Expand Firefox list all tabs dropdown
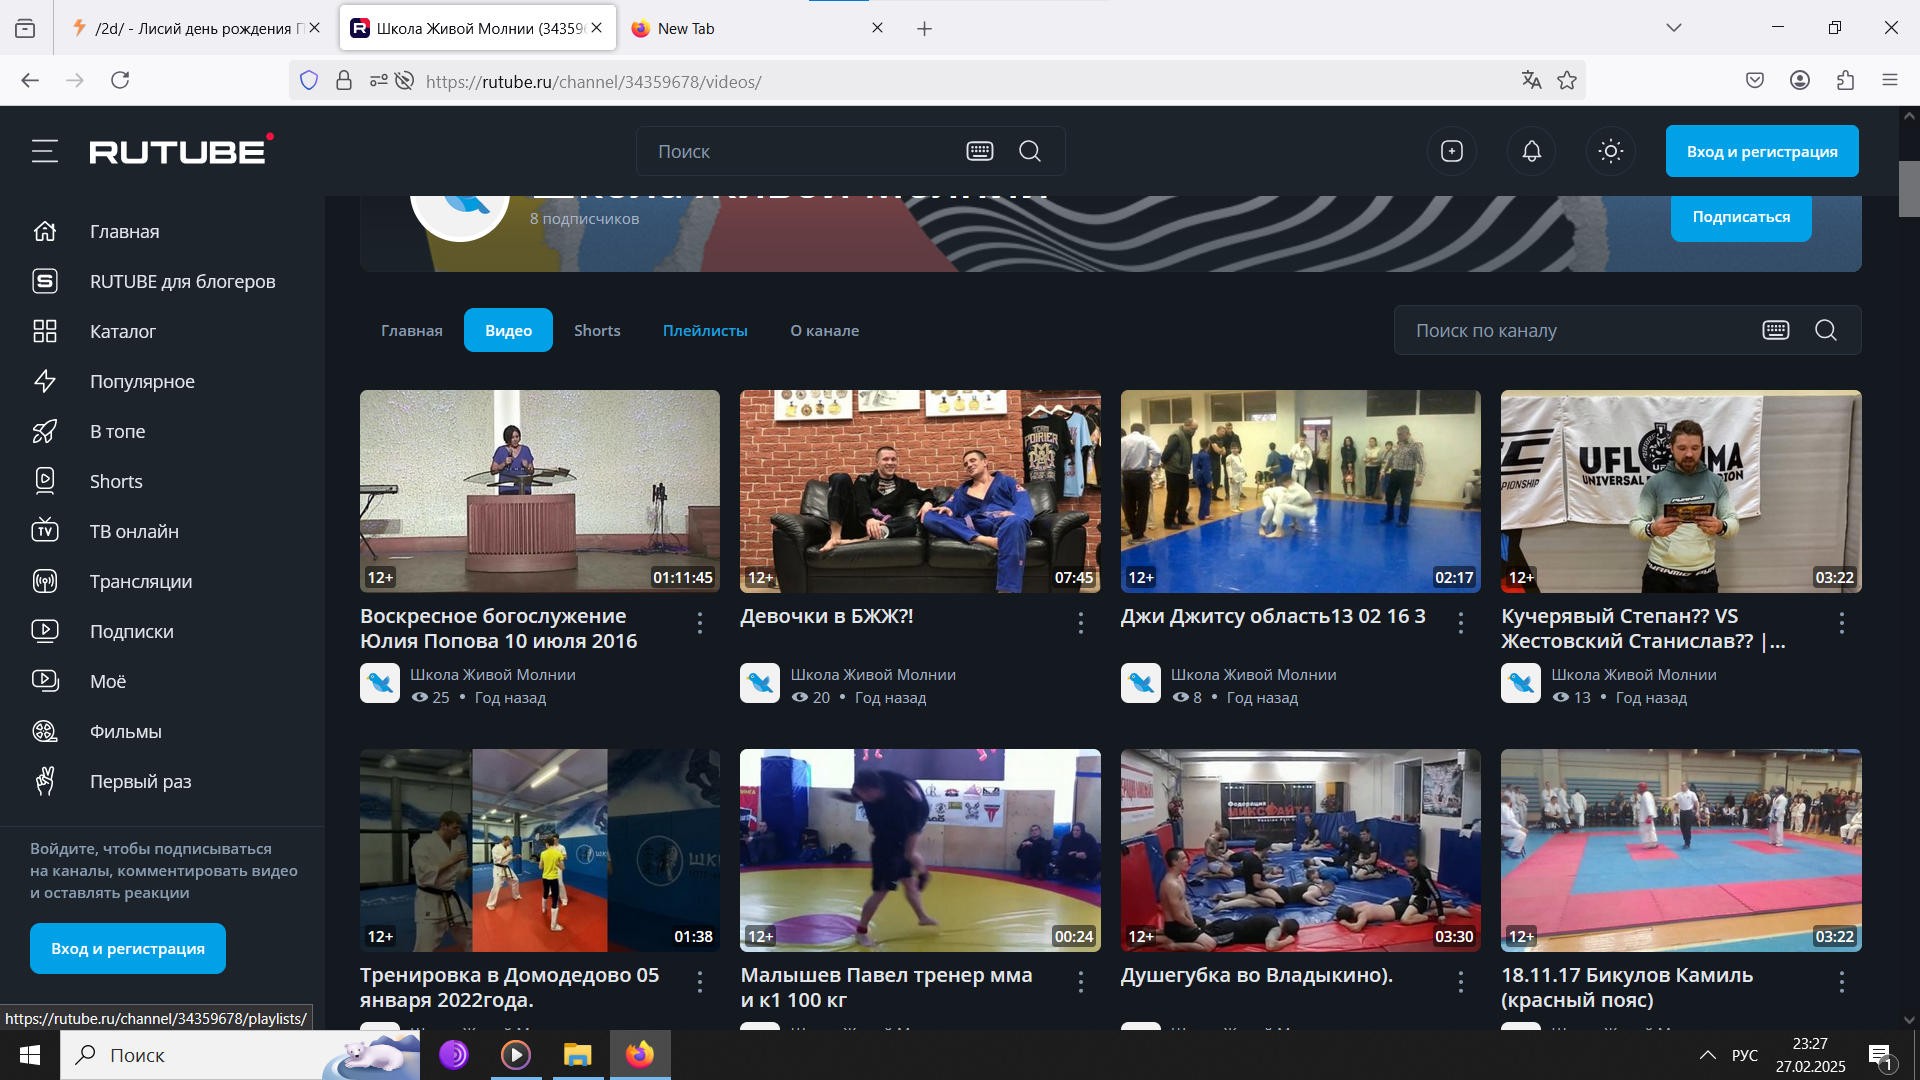The image size is (1920, 1080). 1674,28
